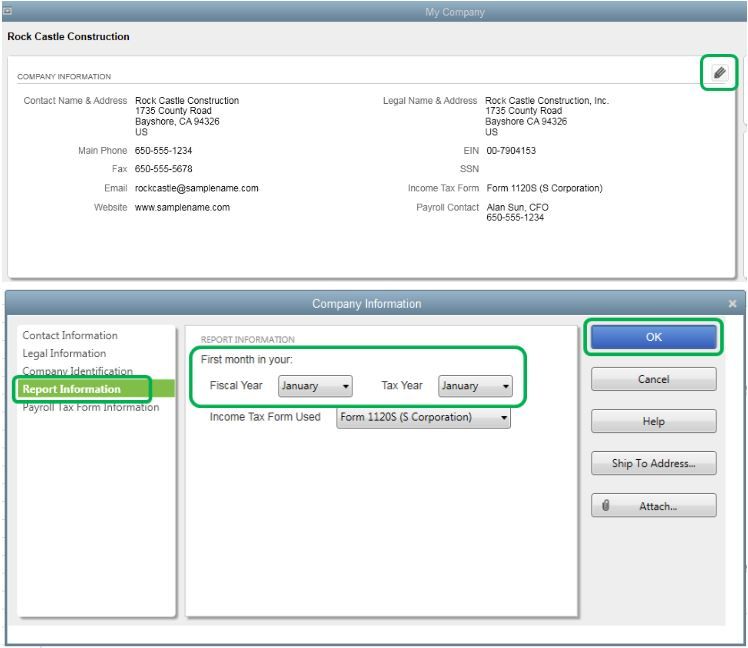
Task: Click the SSN label
Action: (x=469, y=168)
